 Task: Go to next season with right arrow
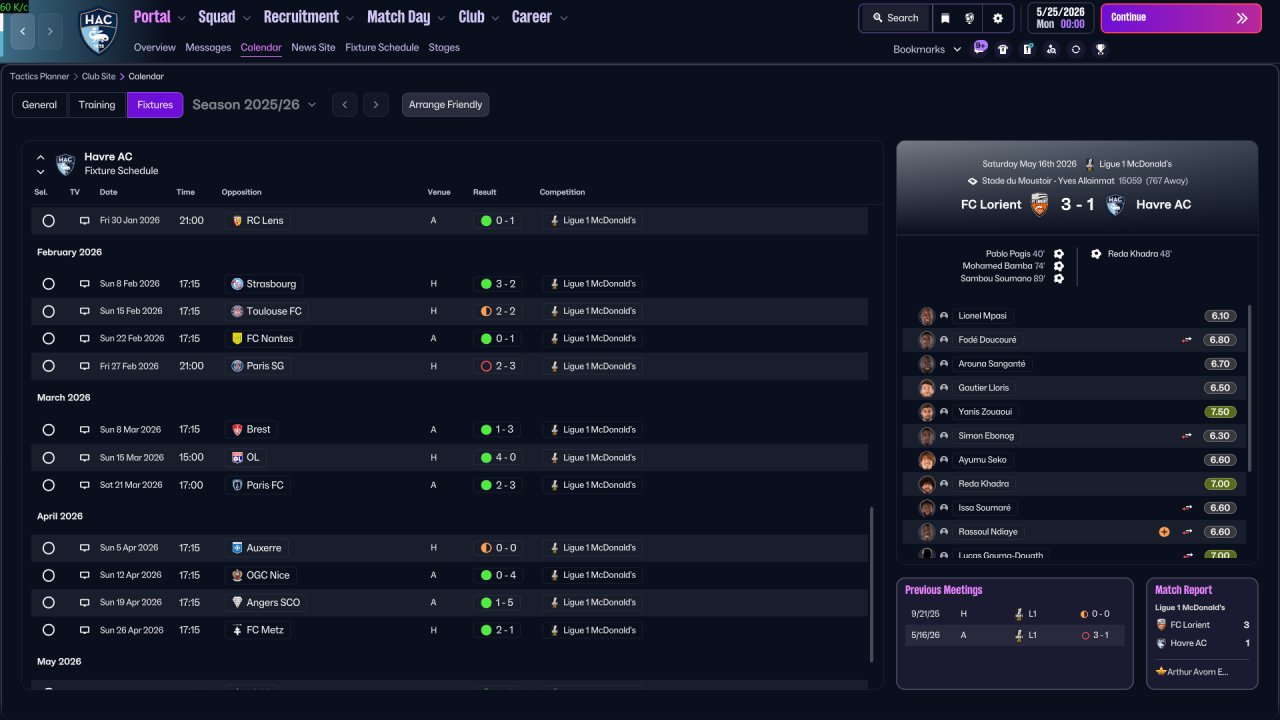click(375, 105)
